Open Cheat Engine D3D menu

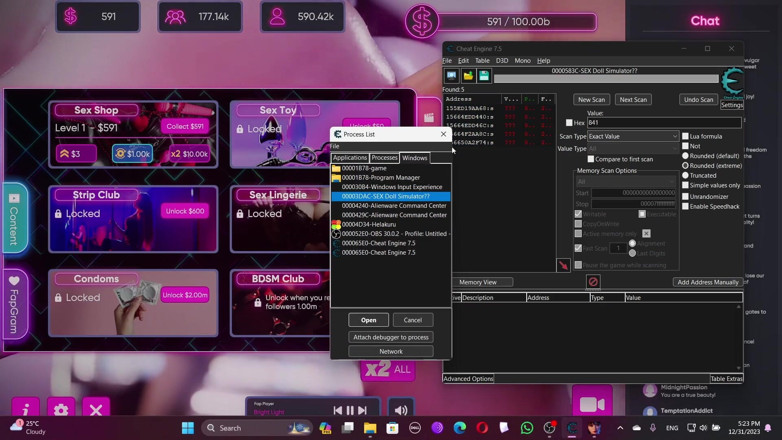click(502, 60)
